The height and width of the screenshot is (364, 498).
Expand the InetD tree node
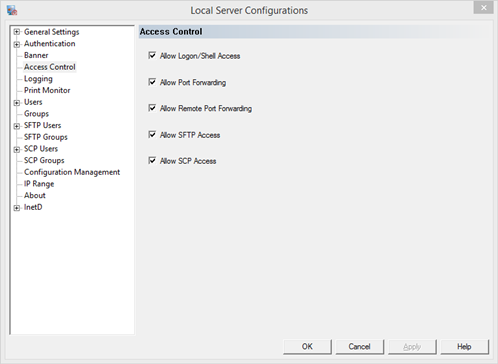pyautogui.click(x=16, y=208)
